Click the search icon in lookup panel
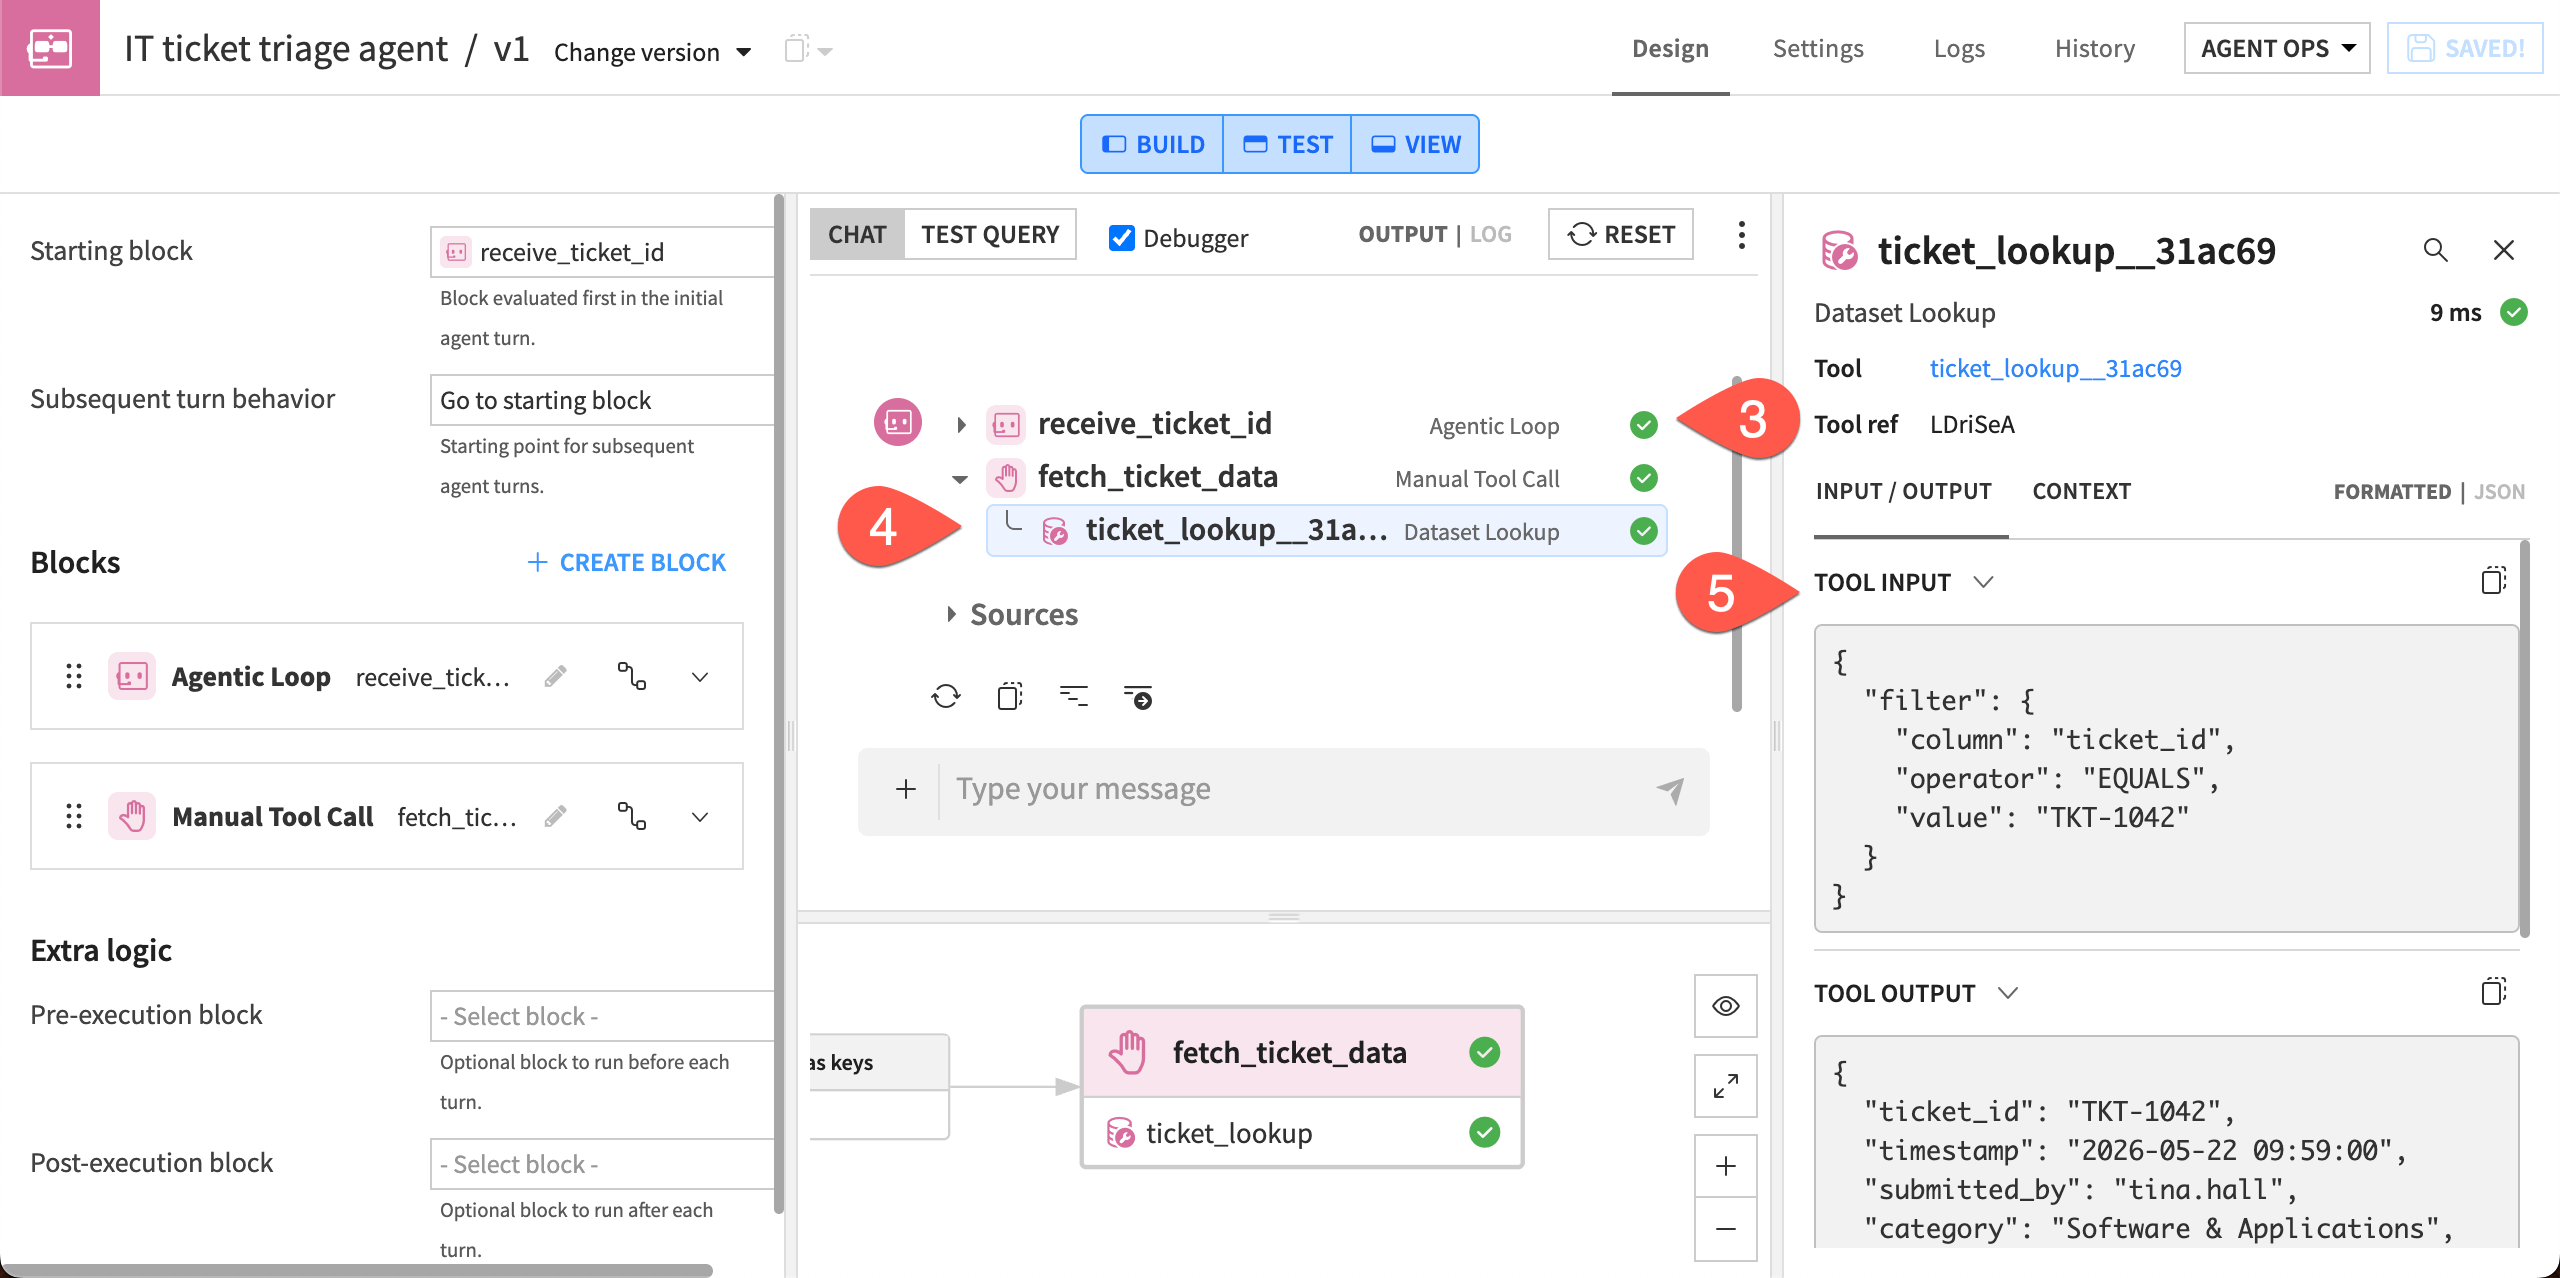 (2435, 250)
